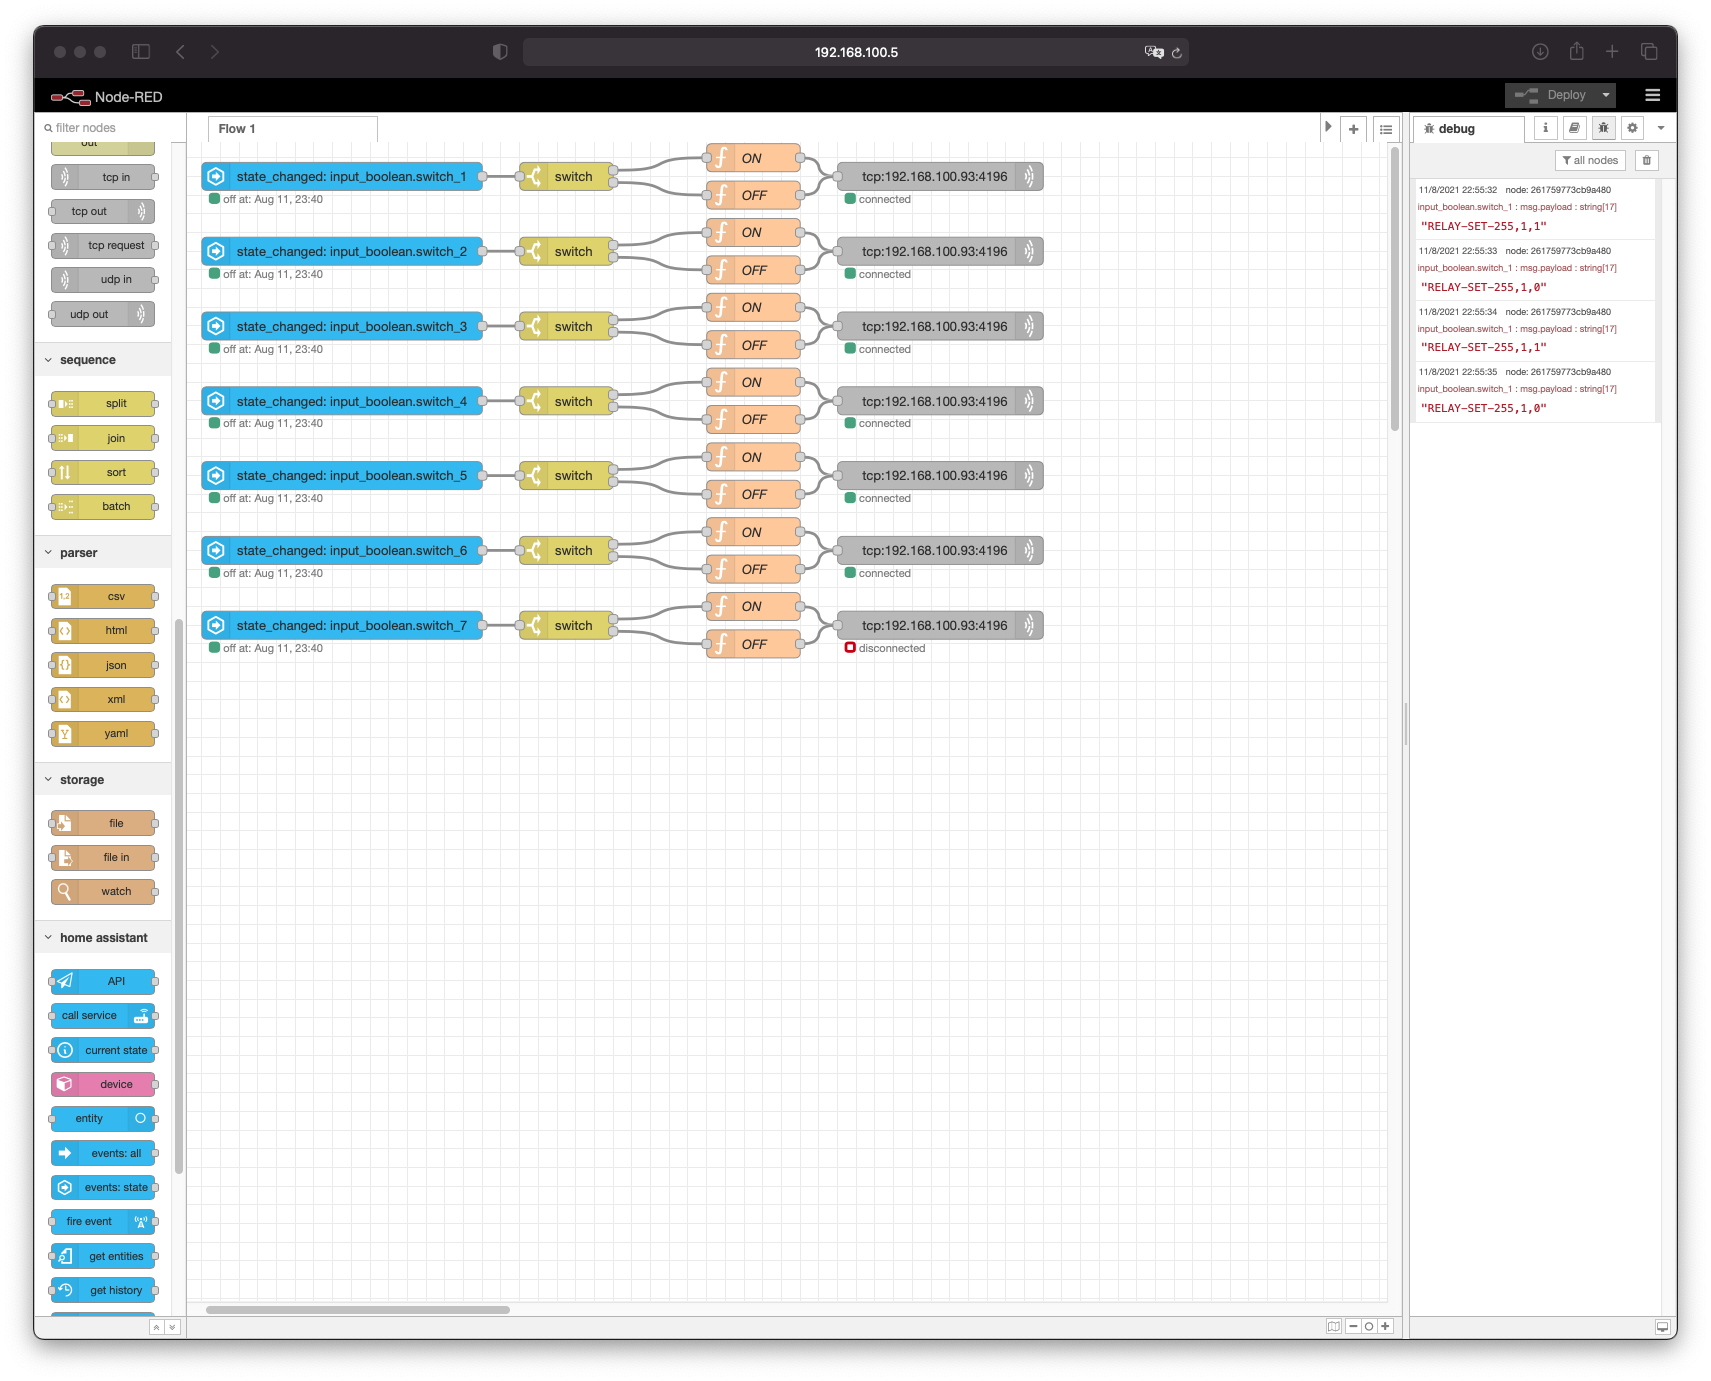Click the Deploy button
This screenshot has height=1381, width=1711.
click(1554, 95)
